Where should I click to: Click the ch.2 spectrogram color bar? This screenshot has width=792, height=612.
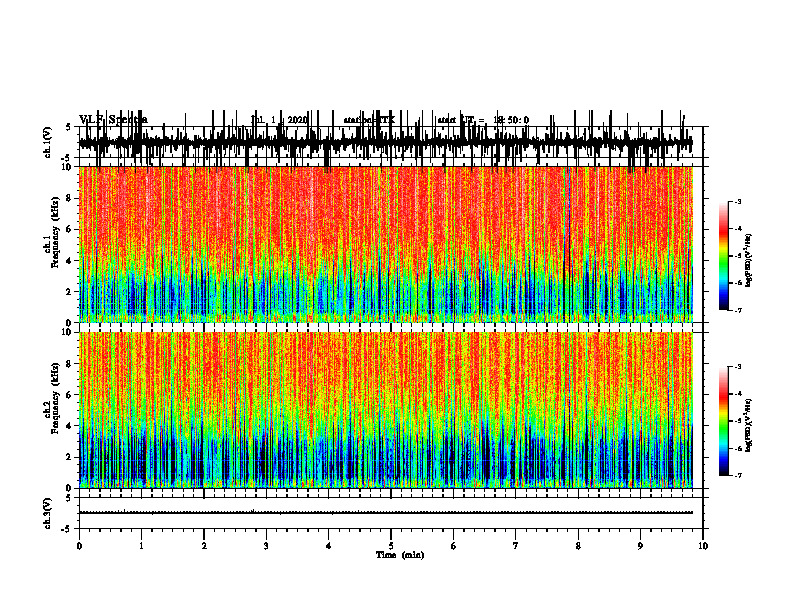(724, 421)
